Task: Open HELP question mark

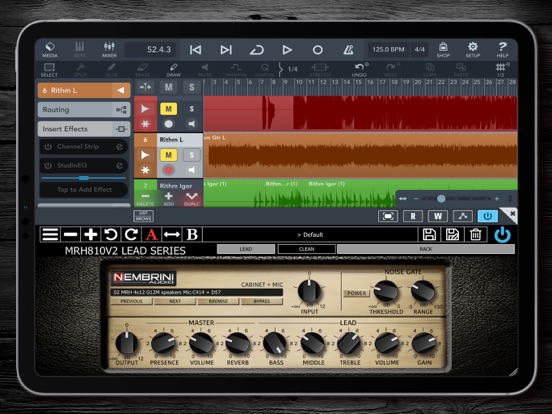Action: pyautogui.click(x=502, y=50)
